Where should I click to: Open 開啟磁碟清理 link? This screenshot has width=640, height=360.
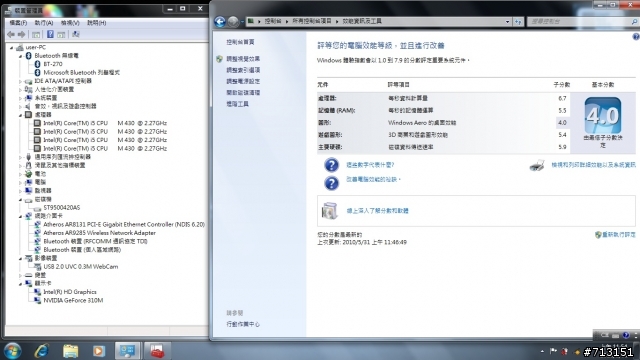(x=243, y=93)
